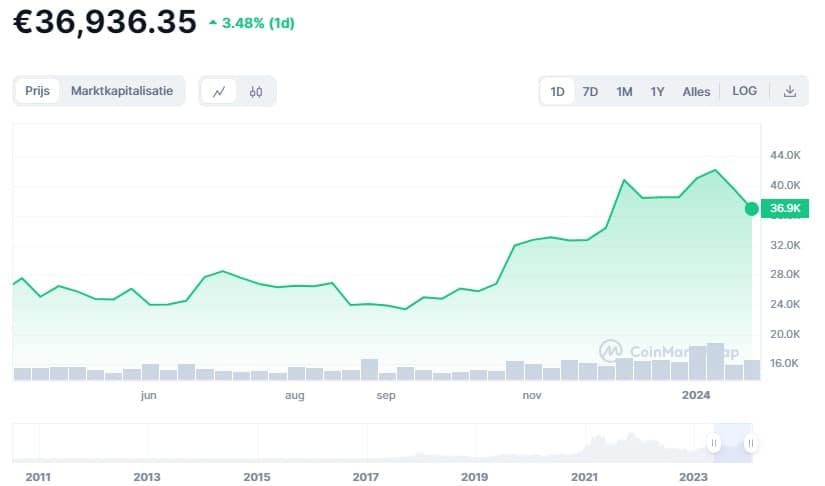Click the 16.0K price axis label
825x486 pixels.
pyautogui.click(x=784, y=363)
